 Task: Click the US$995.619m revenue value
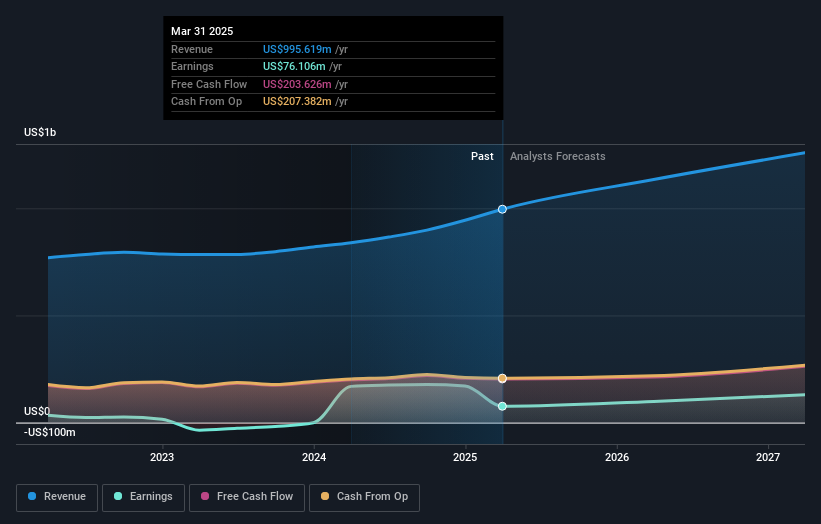(297, 49)
